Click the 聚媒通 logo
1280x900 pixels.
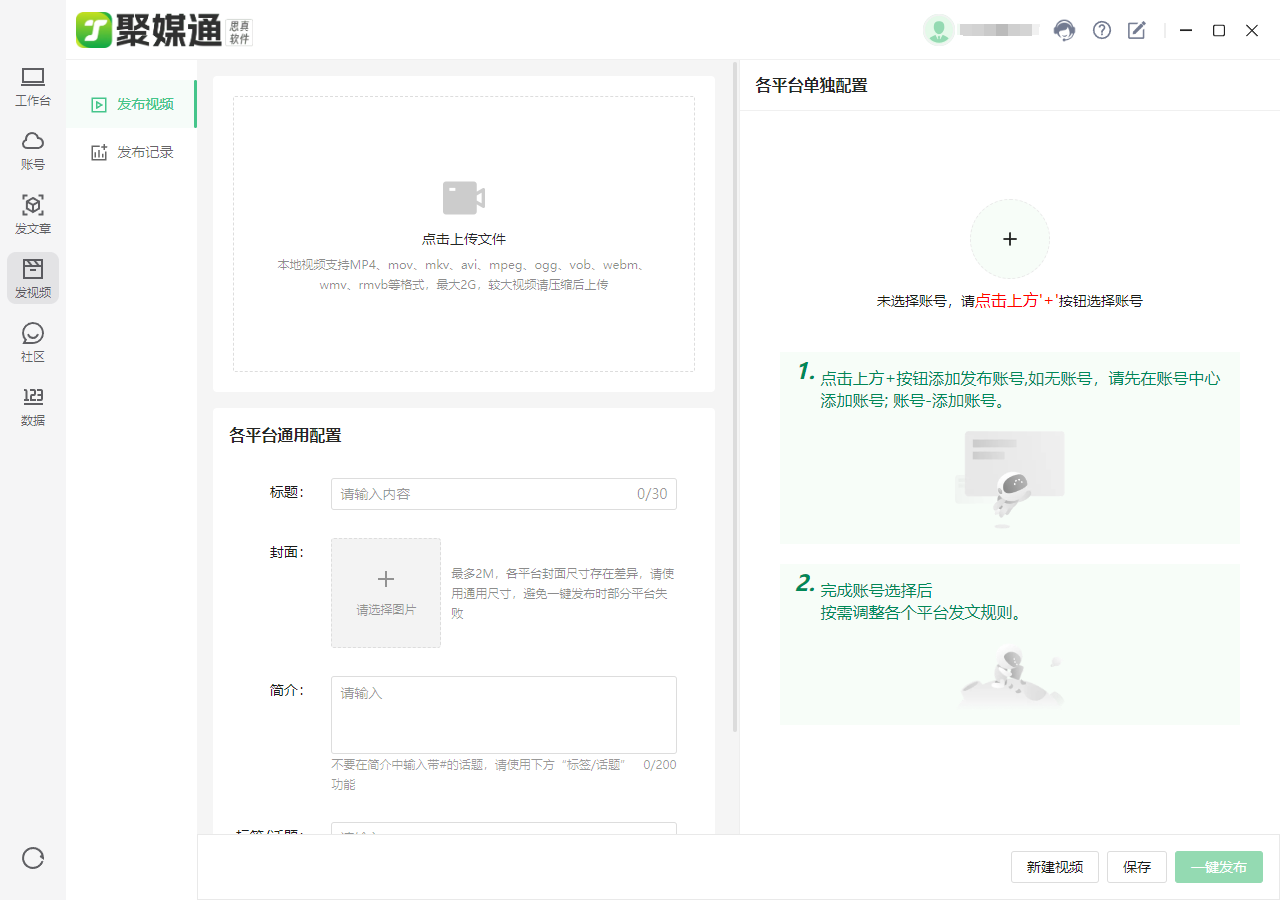coord(164,30)
